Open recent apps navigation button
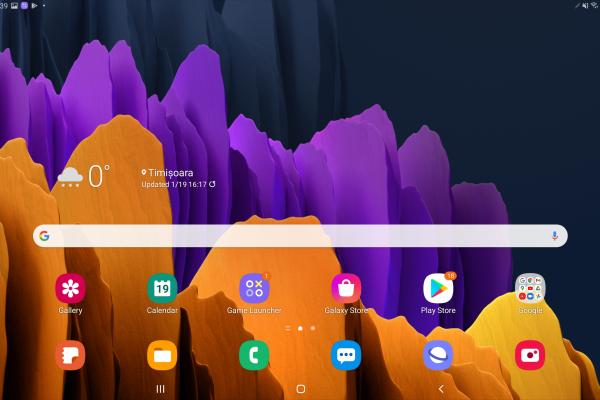Screen dimensions: 600x400 [161, 389]
